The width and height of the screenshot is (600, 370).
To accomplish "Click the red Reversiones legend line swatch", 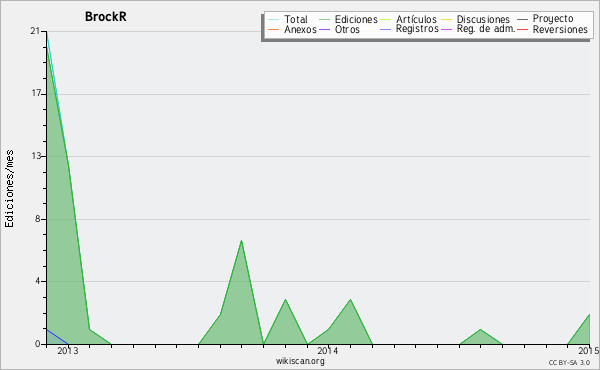I will pyautogui.click(x=523, y=29).
